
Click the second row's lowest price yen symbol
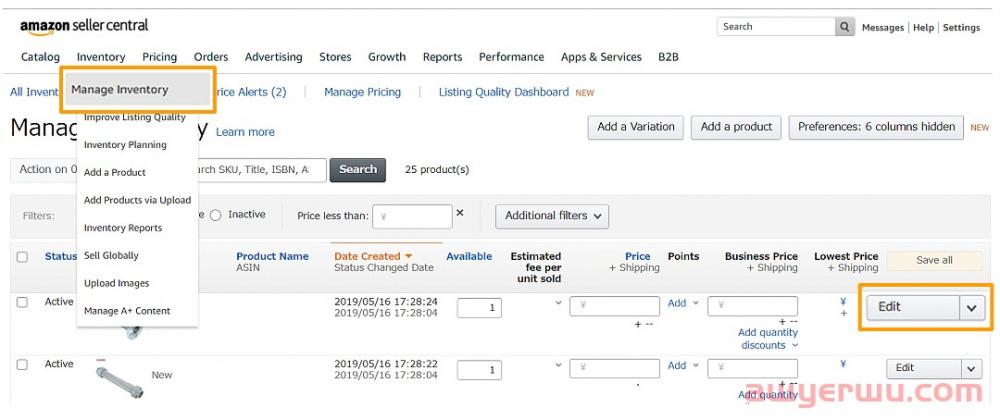[843, 364]
